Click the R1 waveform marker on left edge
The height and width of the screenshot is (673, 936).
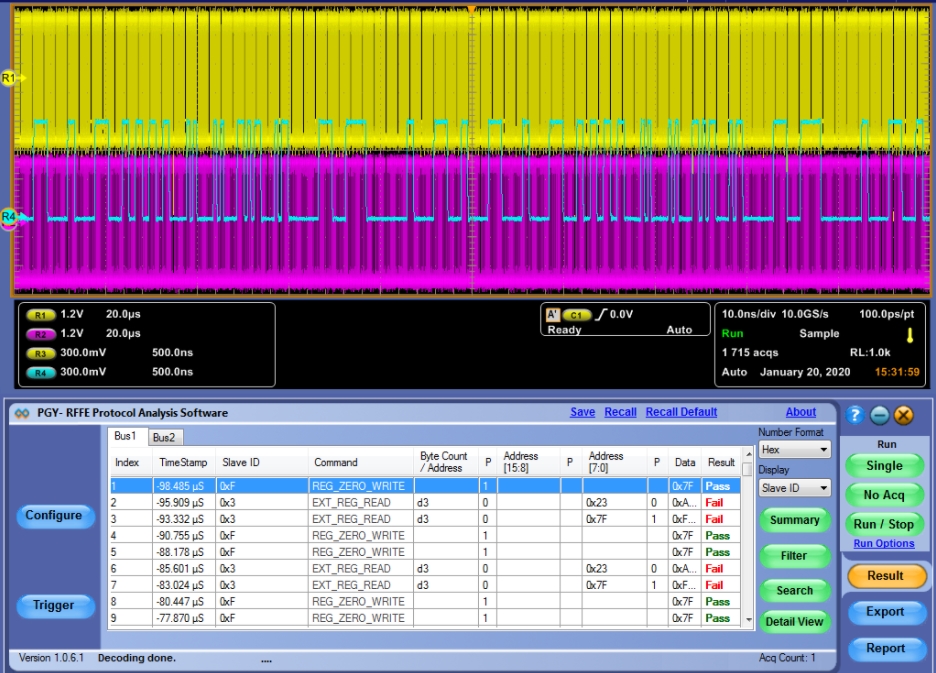pyautogui.click(x=10, y=77)
